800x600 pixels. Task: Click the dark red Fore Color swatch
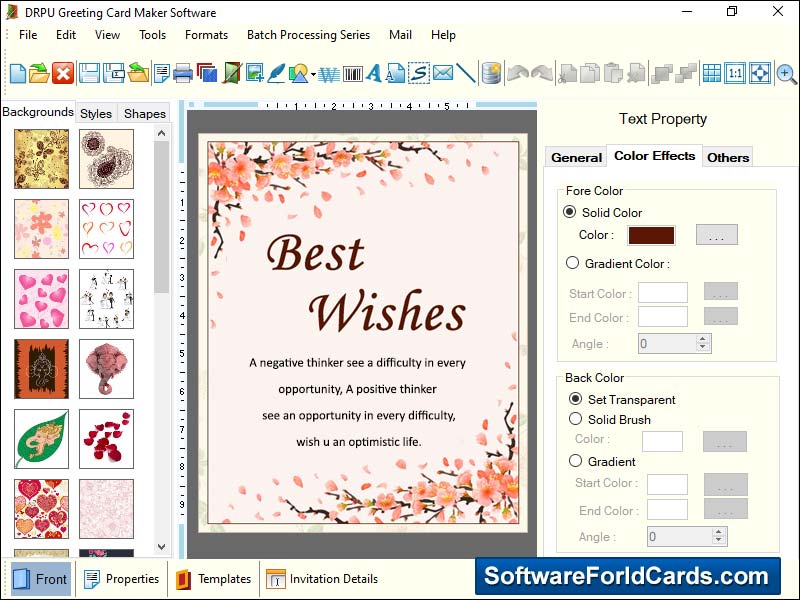click(x=651, y=235)
